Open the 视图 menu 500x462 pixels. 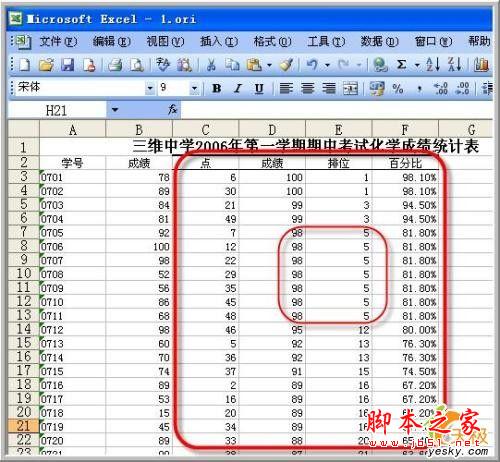pyautogui.click(x=165, y=41)
